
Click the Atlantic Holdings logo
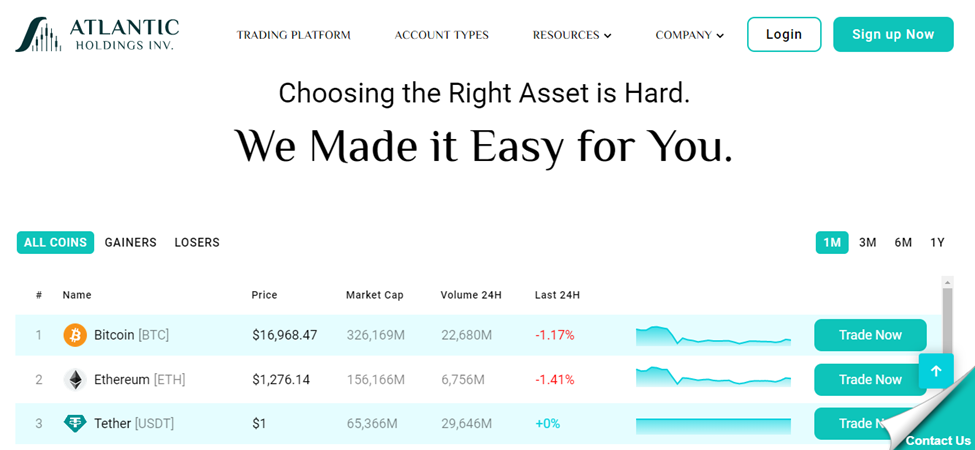(x=97, y=35)
